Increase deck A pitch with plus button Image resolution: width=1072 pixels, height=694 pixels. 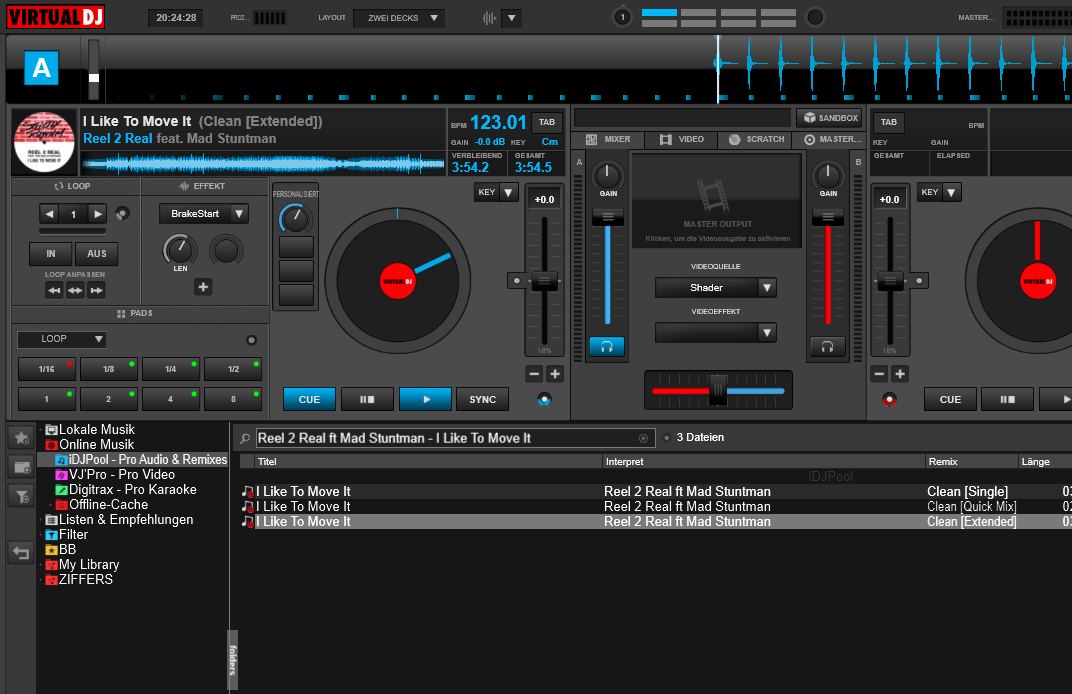click(x=555, y=373)
